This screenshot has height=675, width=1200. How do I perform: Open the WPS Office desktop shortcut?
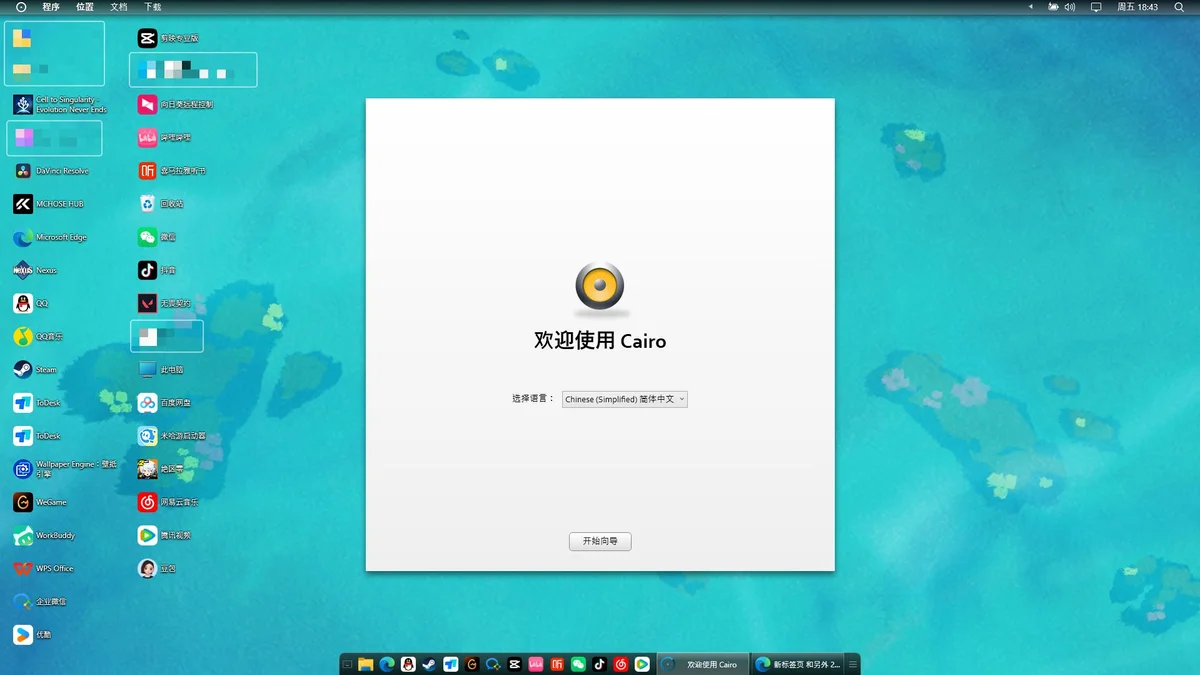click(44, 568)
